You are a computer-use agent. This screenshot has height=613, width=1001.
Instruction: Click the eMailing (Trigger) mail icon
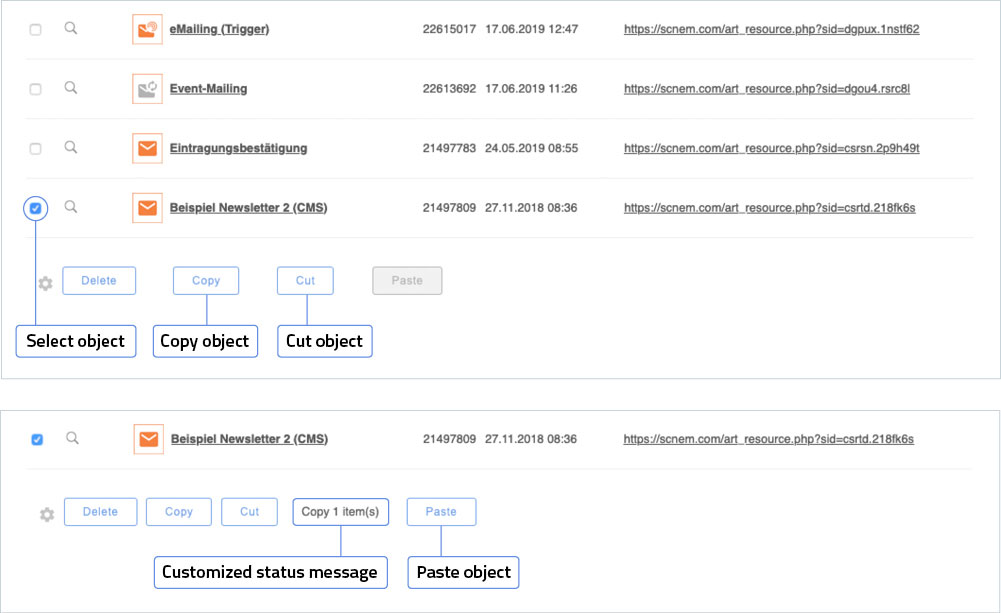[147, 29]
